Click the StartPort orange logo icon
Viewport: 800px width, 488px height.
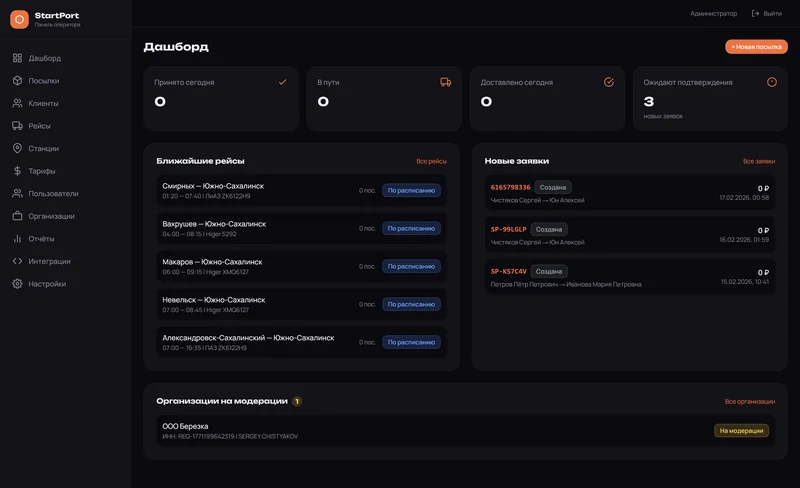(19, 19)
